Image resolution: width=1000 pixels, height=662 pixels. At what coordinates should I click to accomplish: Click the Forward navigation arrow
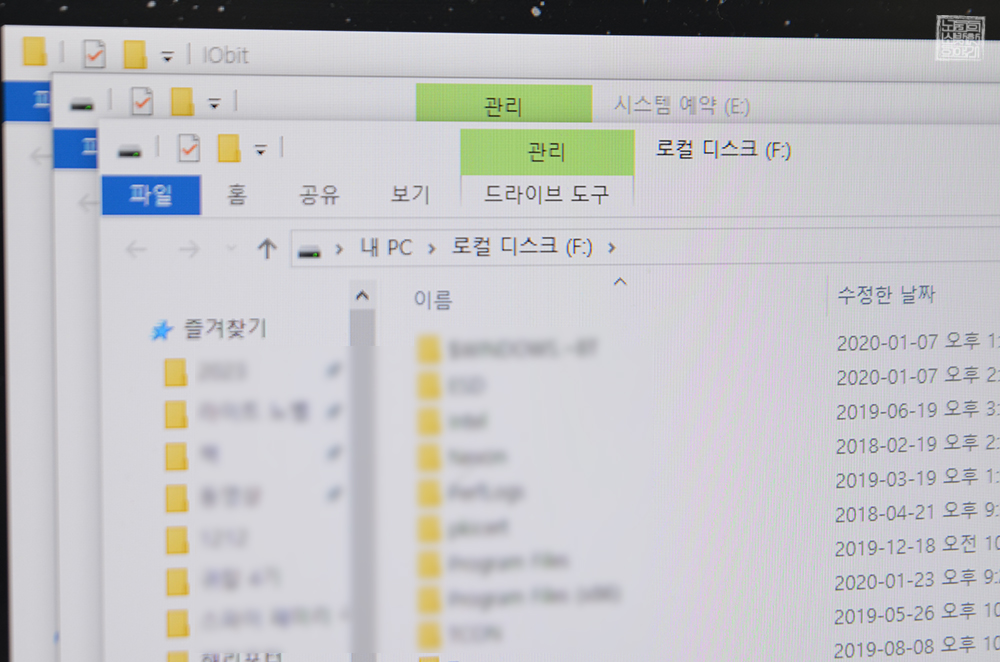click(x=189, y=249)
